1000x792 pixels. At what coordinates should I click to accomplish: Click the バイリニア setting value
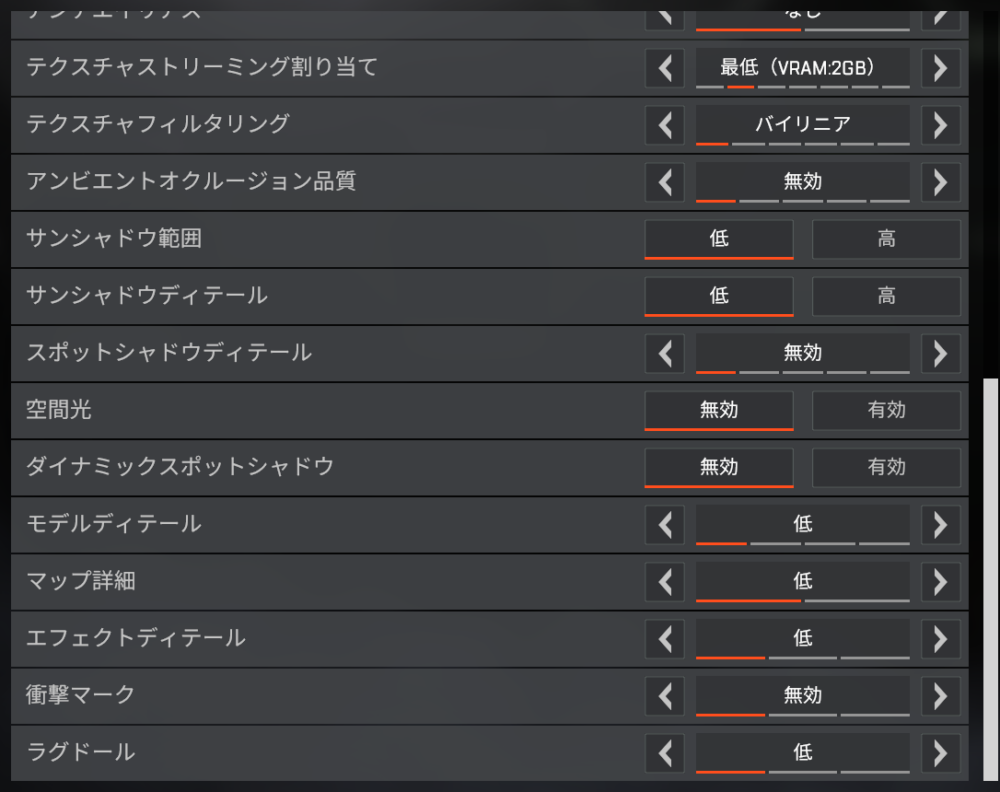[802, 125]
